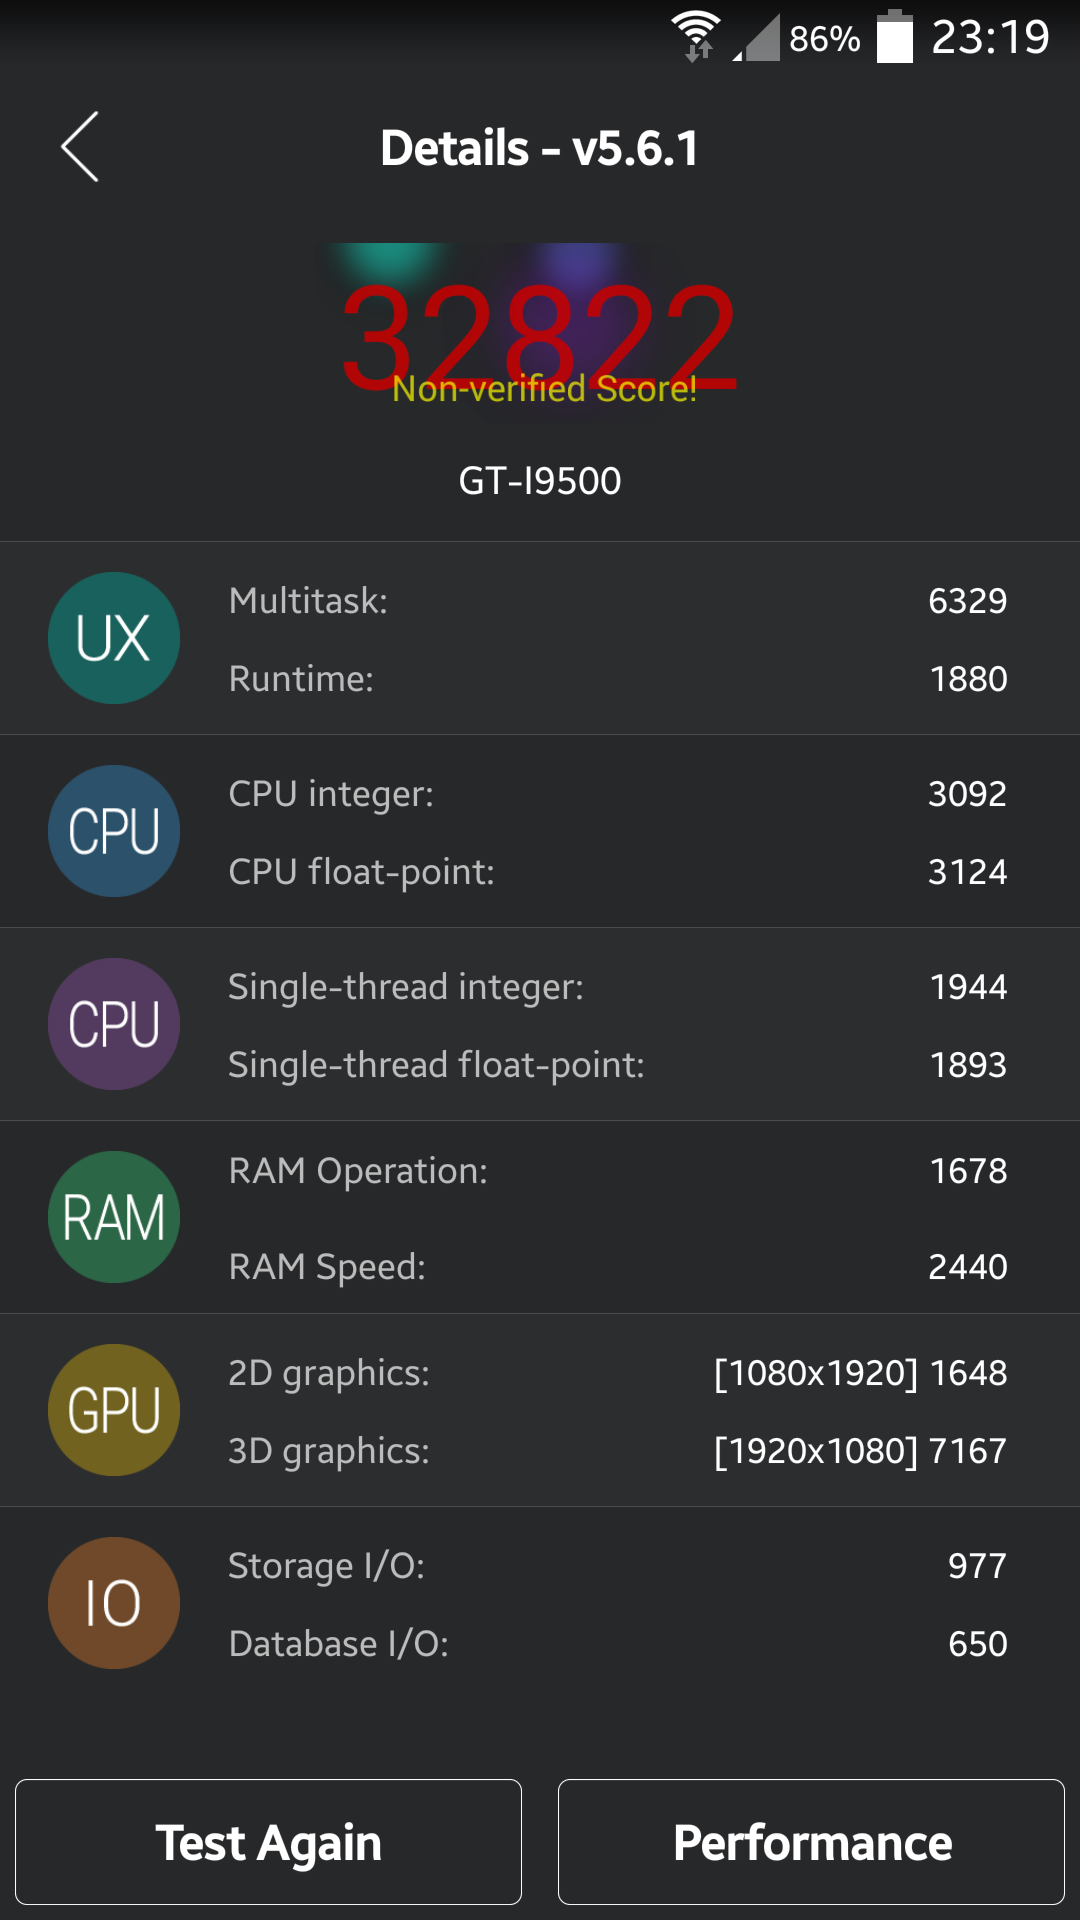Tap the brown IO category icon
1080x1920 pixels.
point(114,1603)
